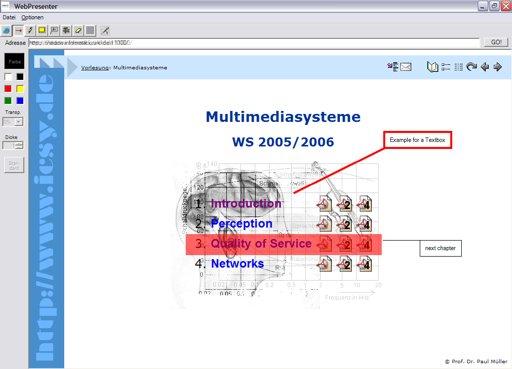Pick the red color swatch

pos(8,89)
